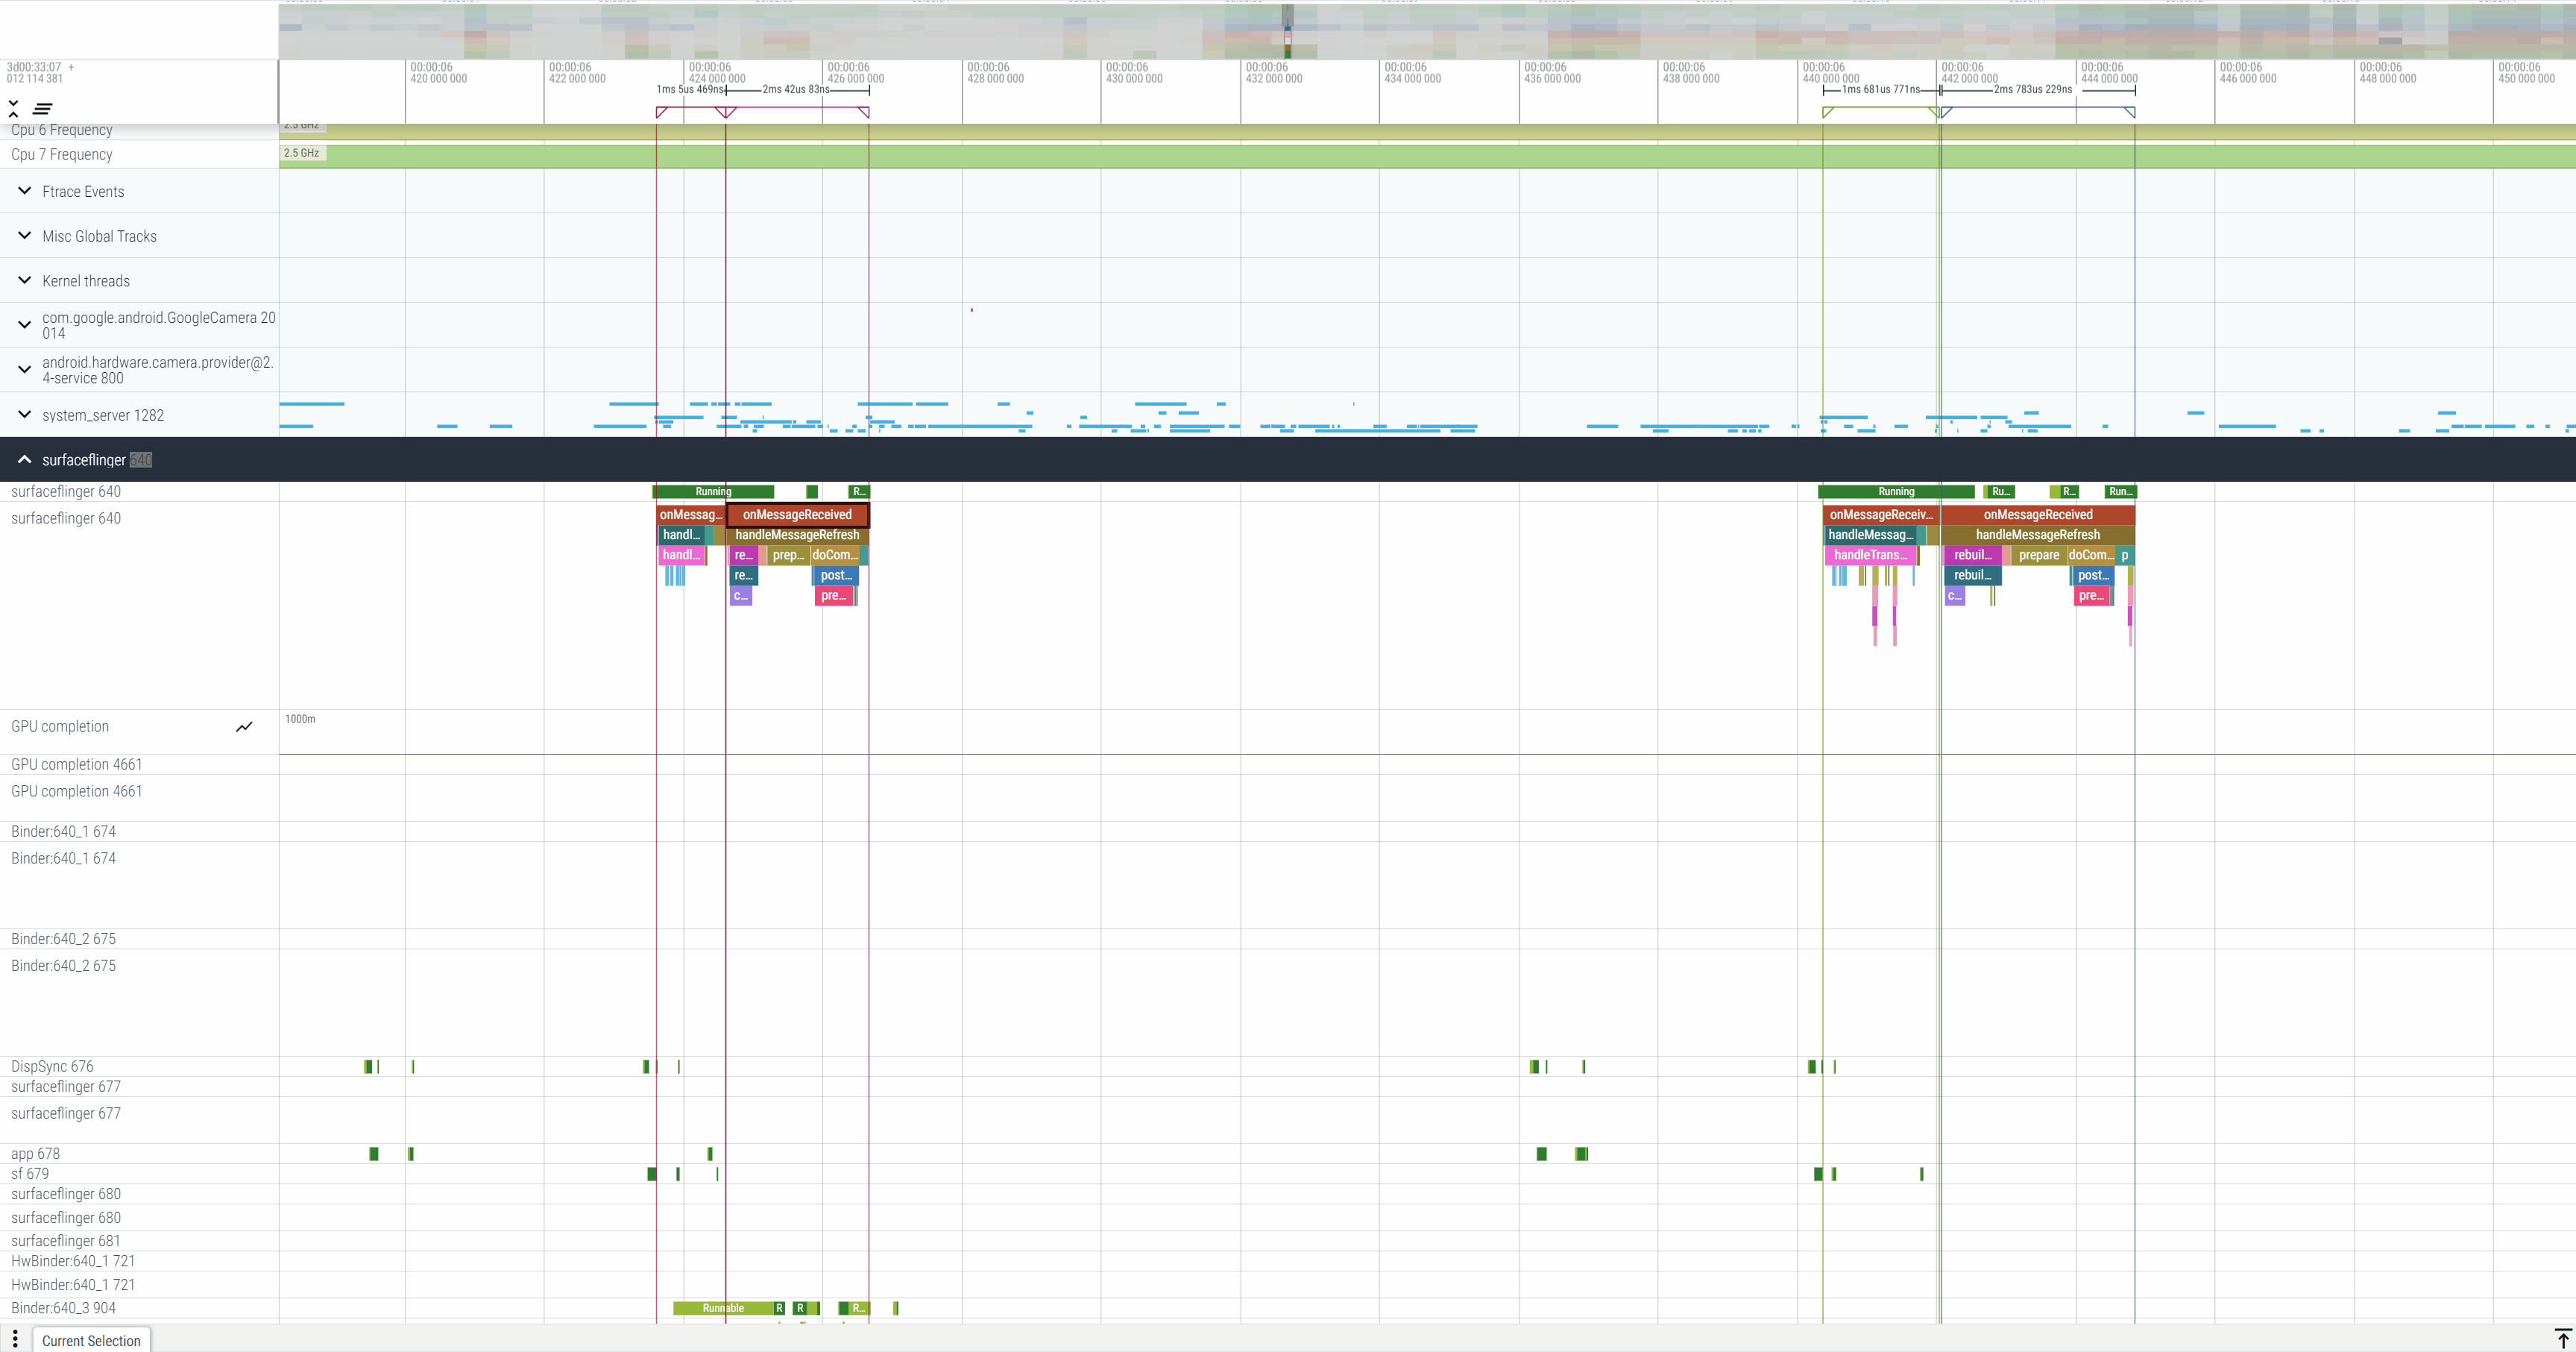Screen dimensions: 2576x1352
Task: Expand the android.hardware.camera.provider@2.4-service 800 process
Action: [25, 370]
